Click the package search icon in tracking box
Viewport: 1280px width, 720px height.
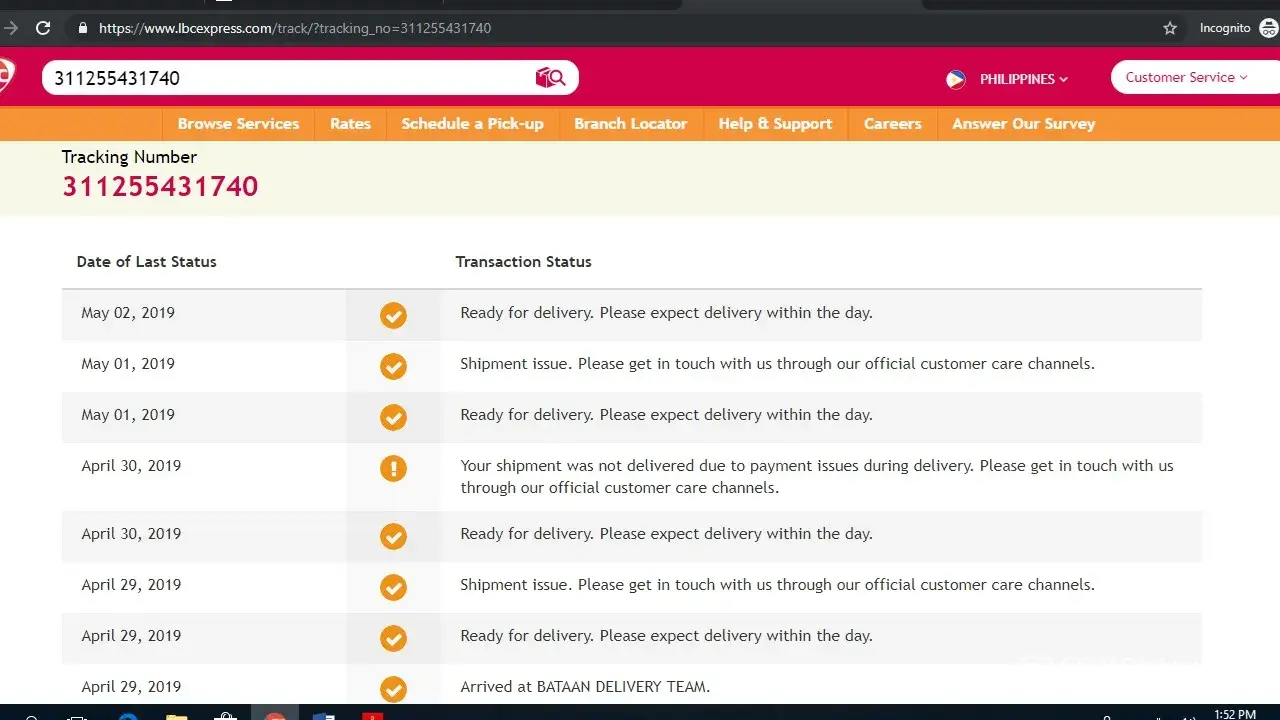coord(551,78)
